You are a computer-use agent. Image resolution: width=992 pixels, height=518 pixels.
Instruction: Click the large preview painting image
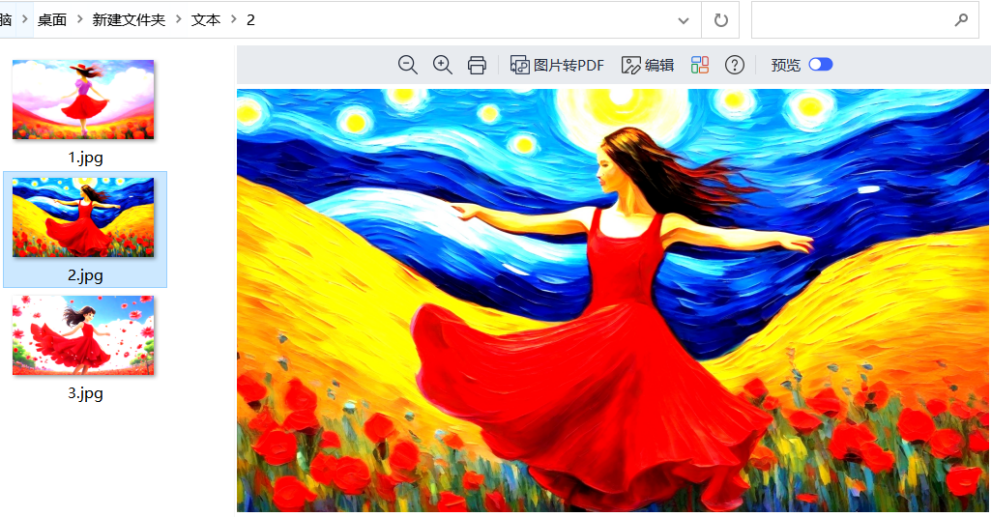pyautogui.click(x=612, y=300)
